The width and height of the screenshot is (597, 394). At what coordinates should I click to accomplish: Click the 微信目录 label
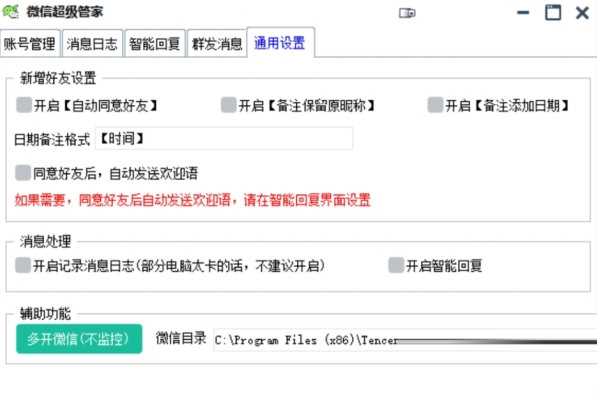point(181,338)
